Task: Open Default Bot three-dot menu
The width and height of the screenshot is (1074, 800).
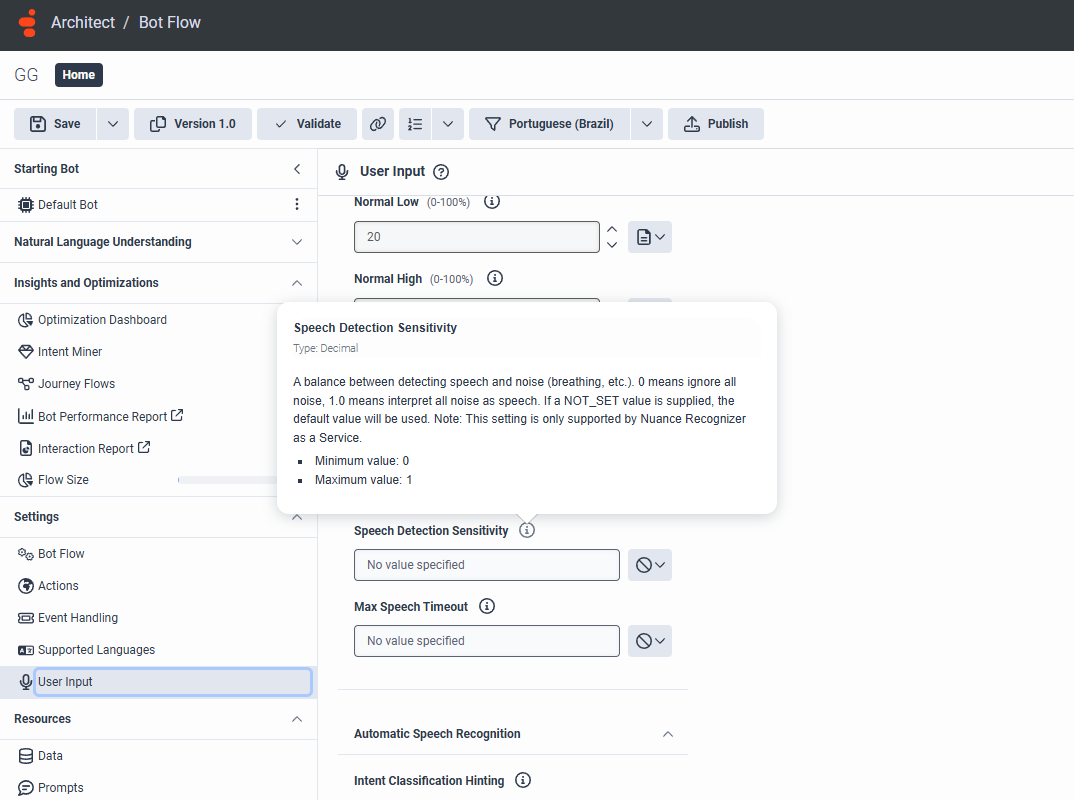Action: click(x=296, y=205)
